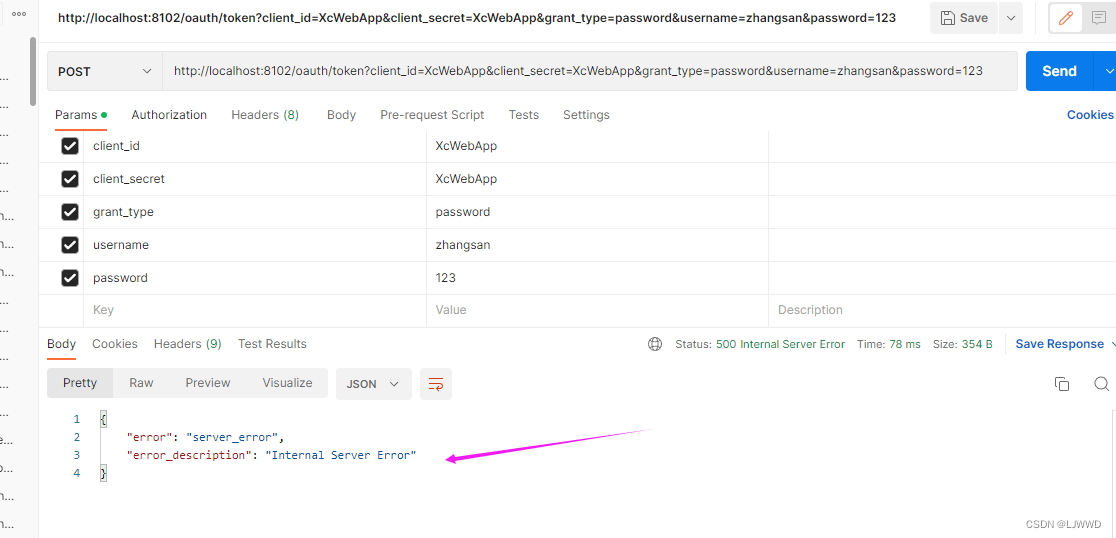
Task: Open the Tests tab
Action: (x=523, y=115)
